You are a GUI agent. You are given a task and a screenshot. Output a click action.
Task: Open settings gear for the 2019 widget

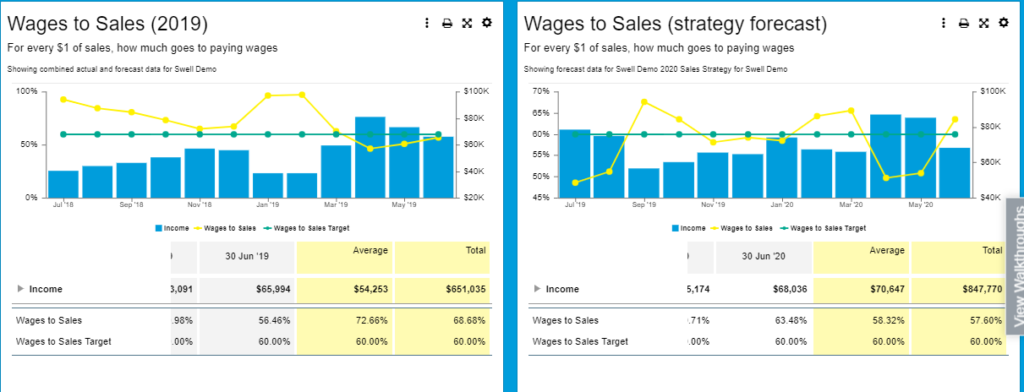487,23
